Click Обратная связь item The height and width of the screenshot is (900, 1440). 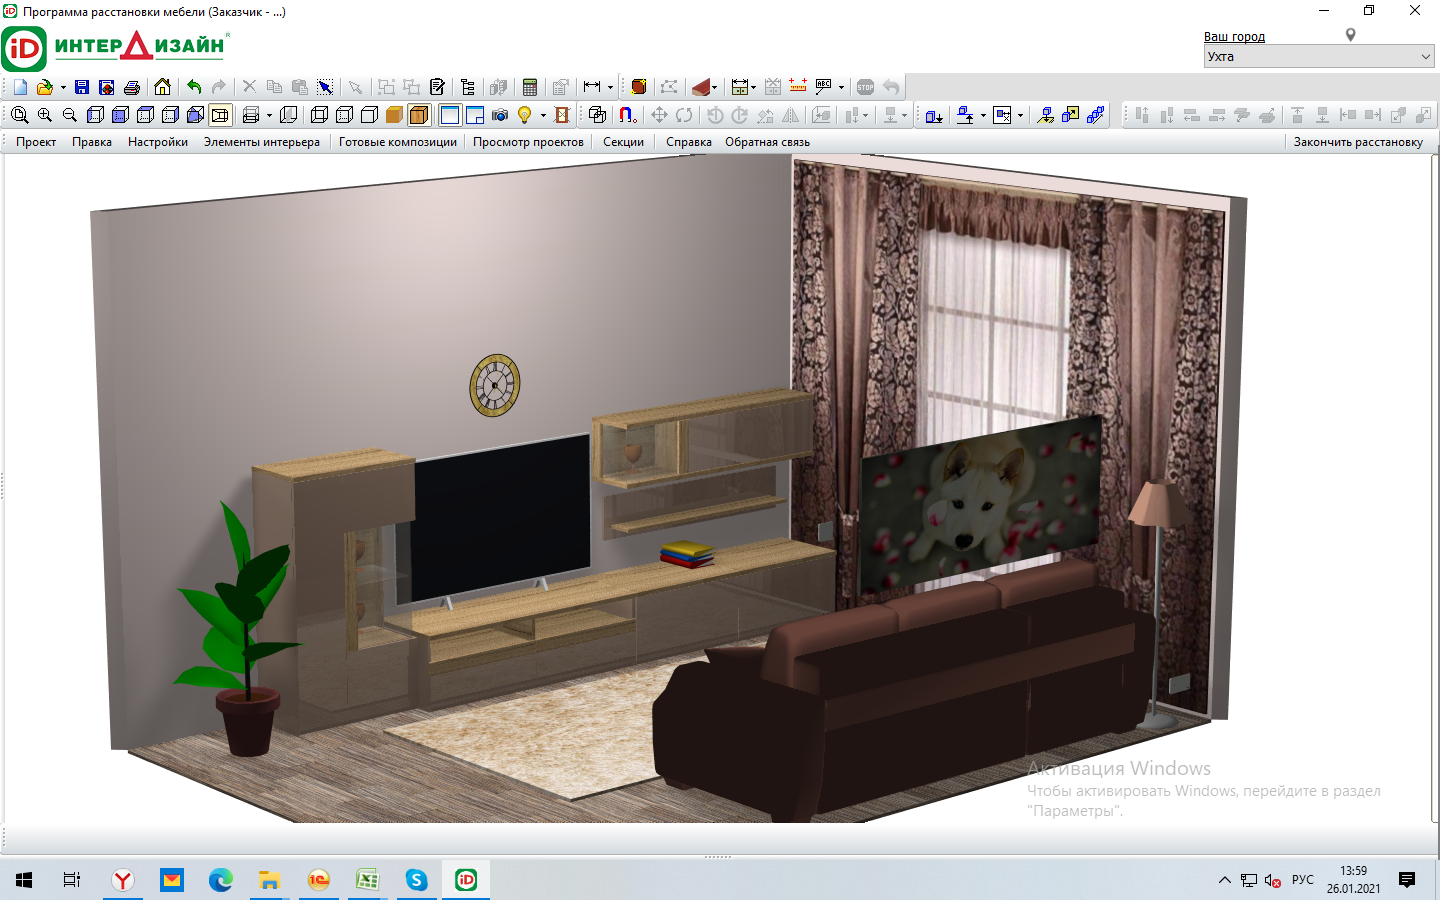click(x=767, y=142)
